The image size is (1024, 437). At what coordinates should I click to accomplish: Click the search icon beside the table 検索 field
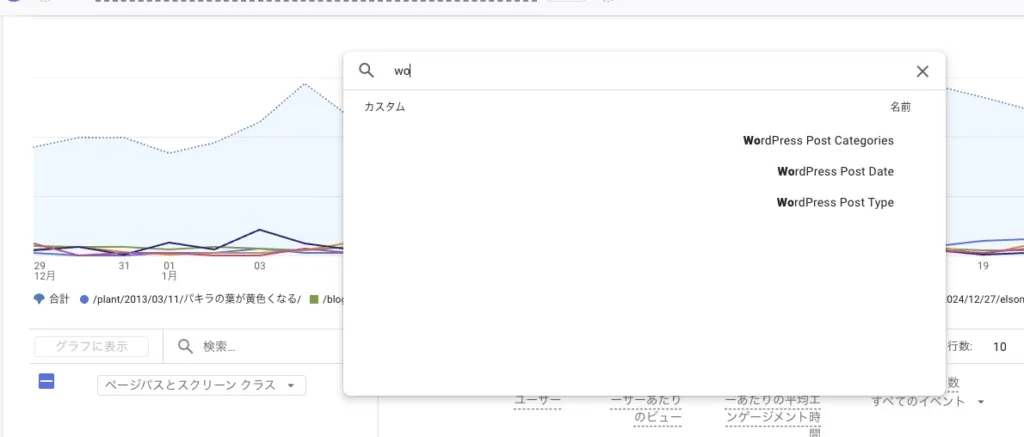[x=186, y=346]
